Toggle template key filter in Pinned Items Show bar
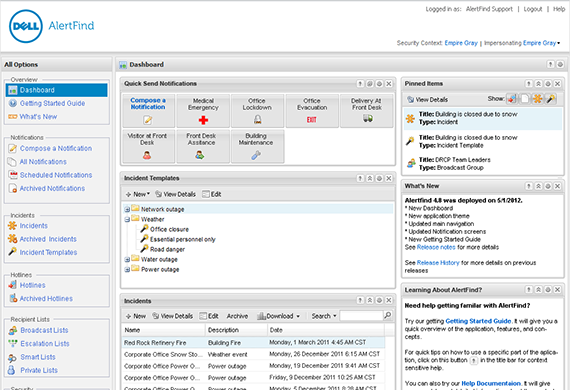Screen dimensions: 570x390 pos(551,98)
